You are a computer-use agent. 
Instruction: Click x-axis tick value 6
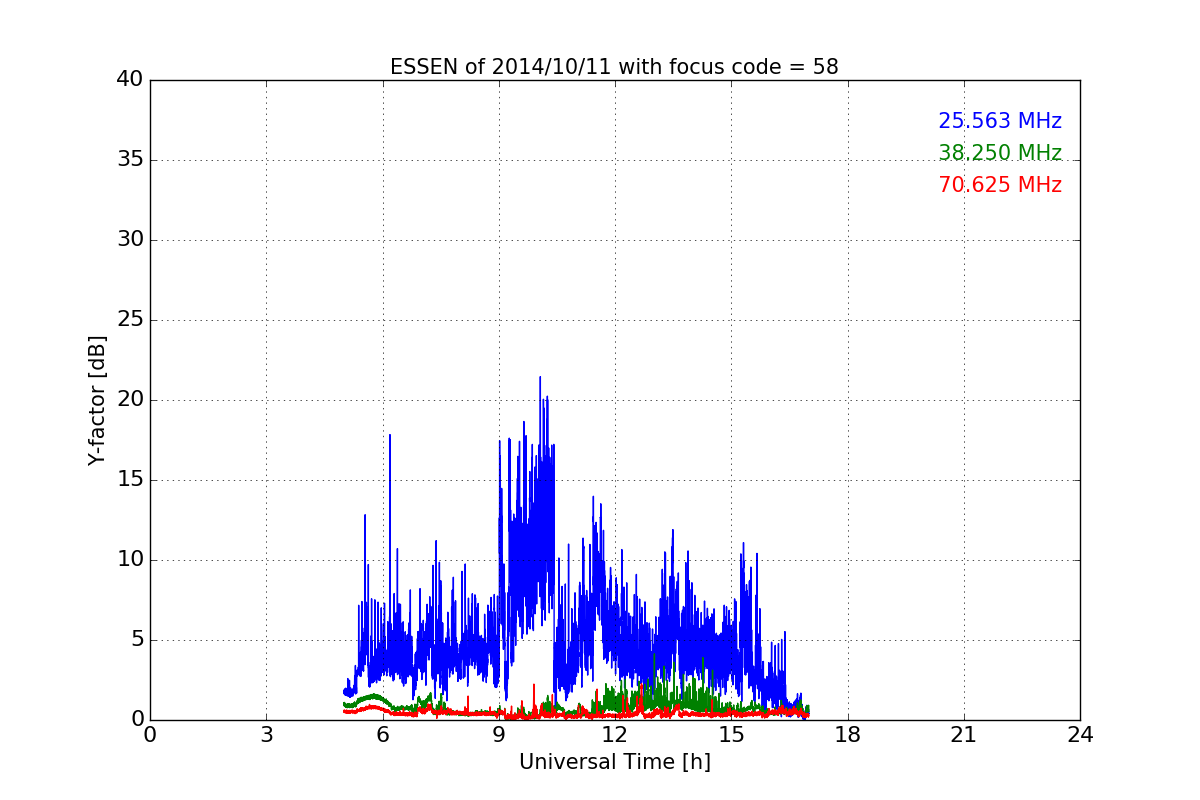382,735
